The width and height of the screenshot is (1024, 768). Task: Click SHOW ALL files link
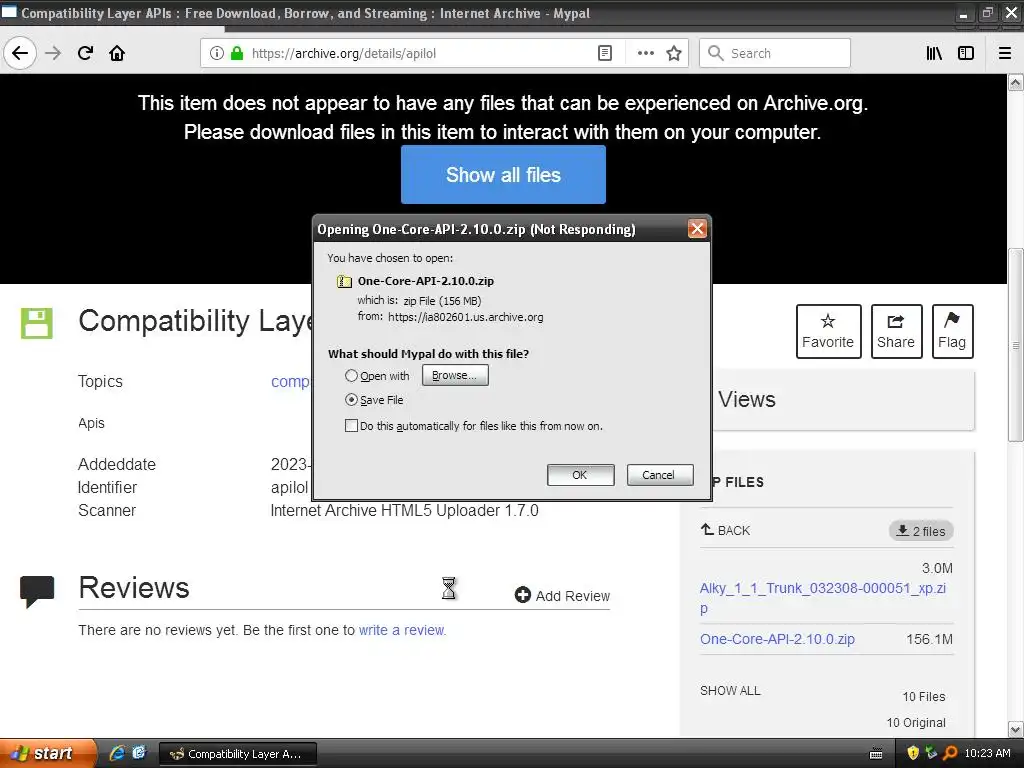[x=730, y=690]
